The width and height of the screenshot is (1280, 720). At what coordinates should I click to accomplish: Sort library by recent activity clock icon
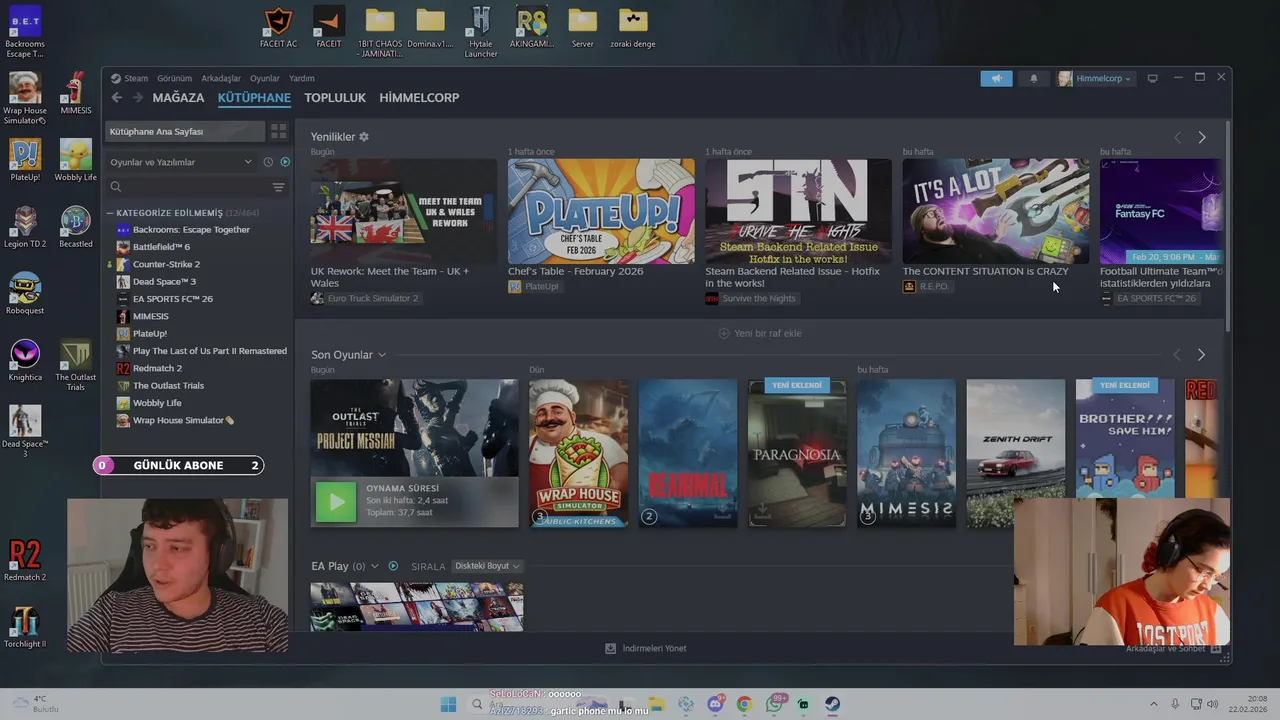tap(268, 162)
